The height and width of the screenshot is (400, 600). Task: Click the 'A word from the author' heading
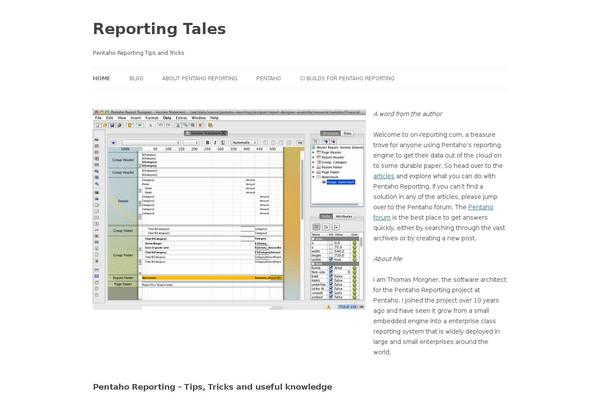pos(408,114)
